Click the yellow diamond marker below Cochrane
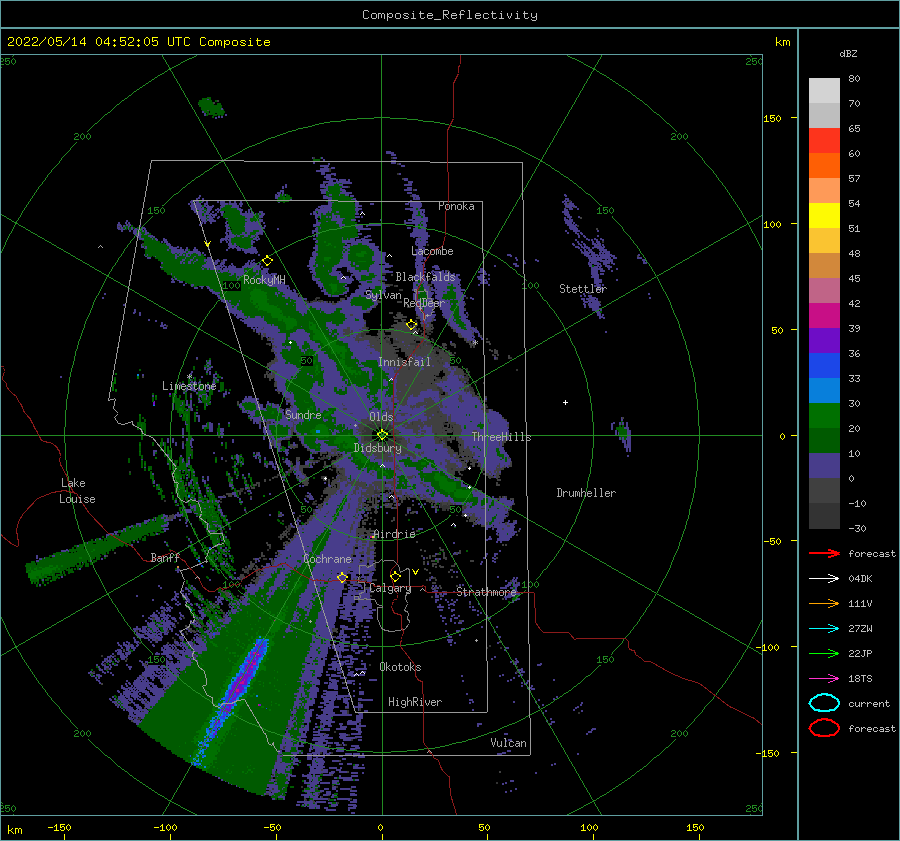The height and width of the screenshot is (841, 900). tap(342, 577)
